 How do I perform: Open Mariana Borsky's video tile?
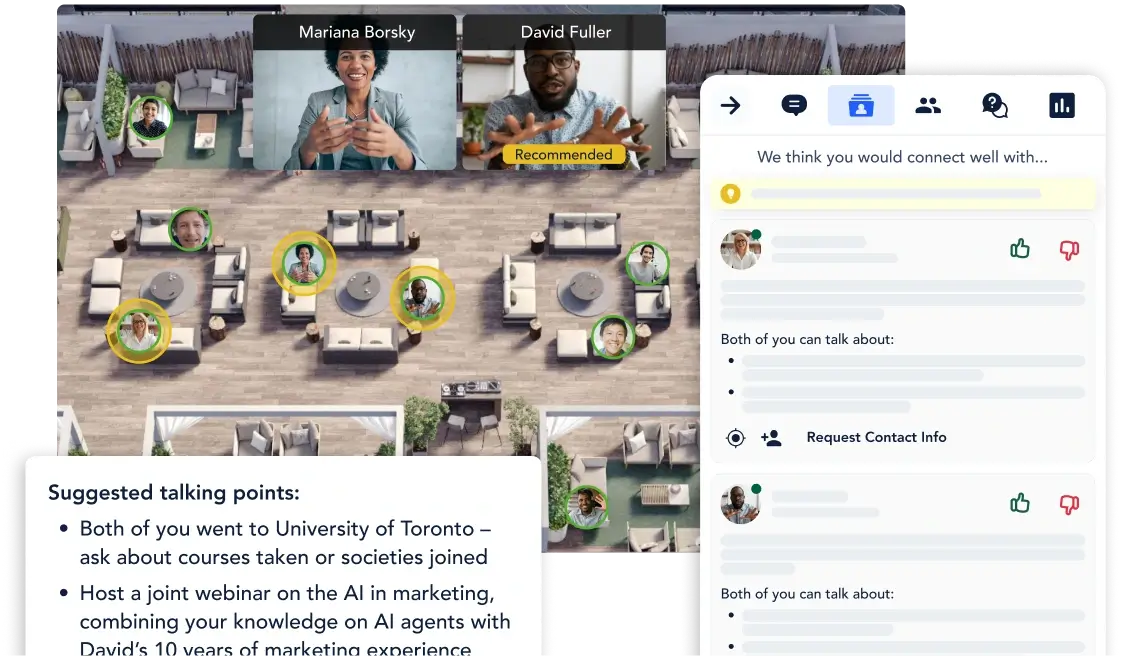pyautogui.click(x=354, y=93)
